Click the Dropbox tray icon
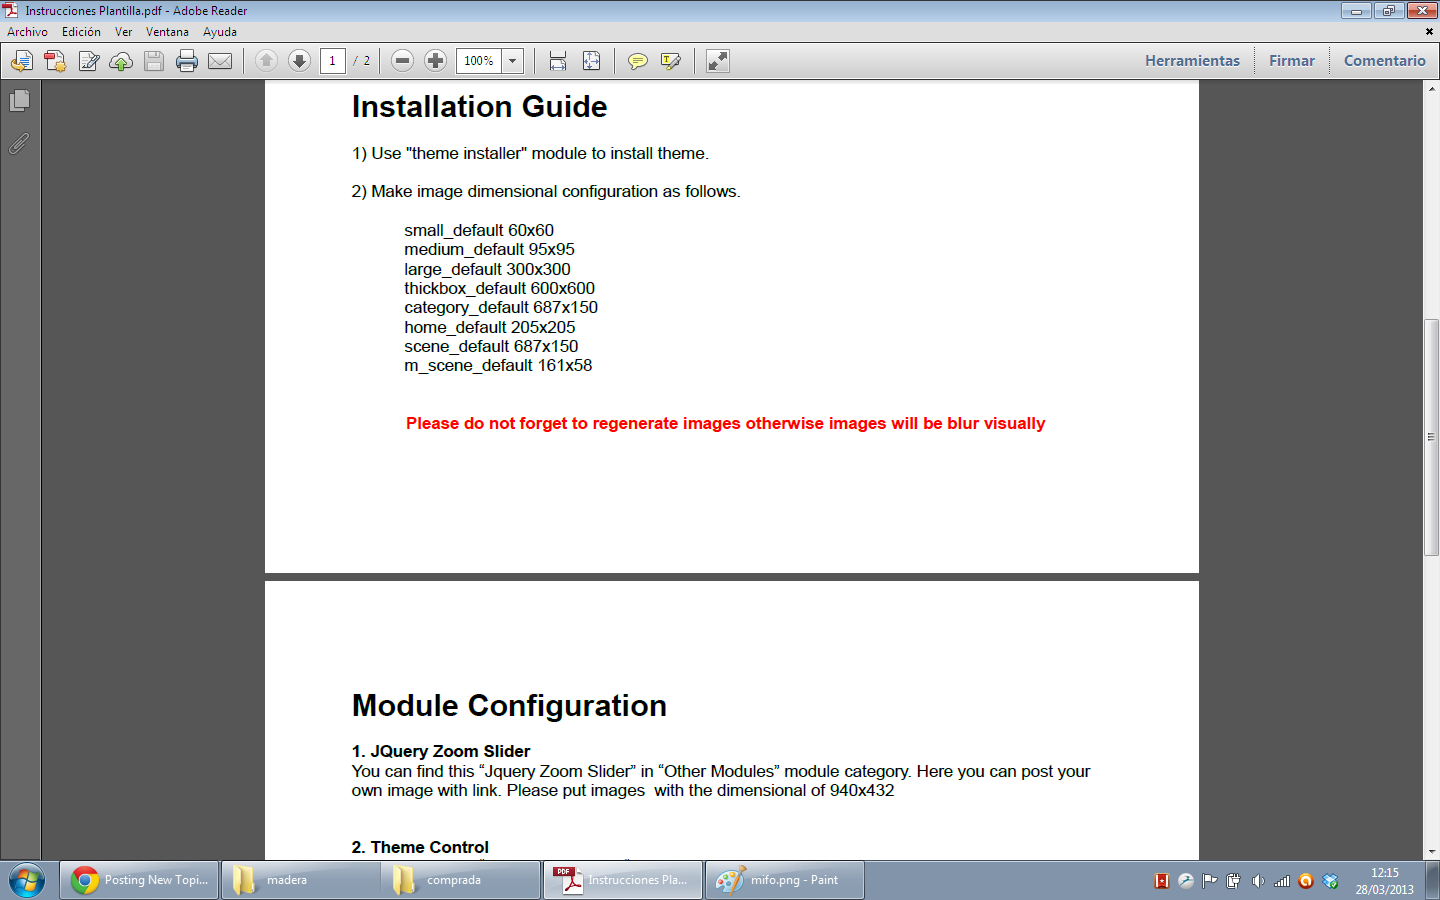The image size is (1440, 900). coord(1330,881)
